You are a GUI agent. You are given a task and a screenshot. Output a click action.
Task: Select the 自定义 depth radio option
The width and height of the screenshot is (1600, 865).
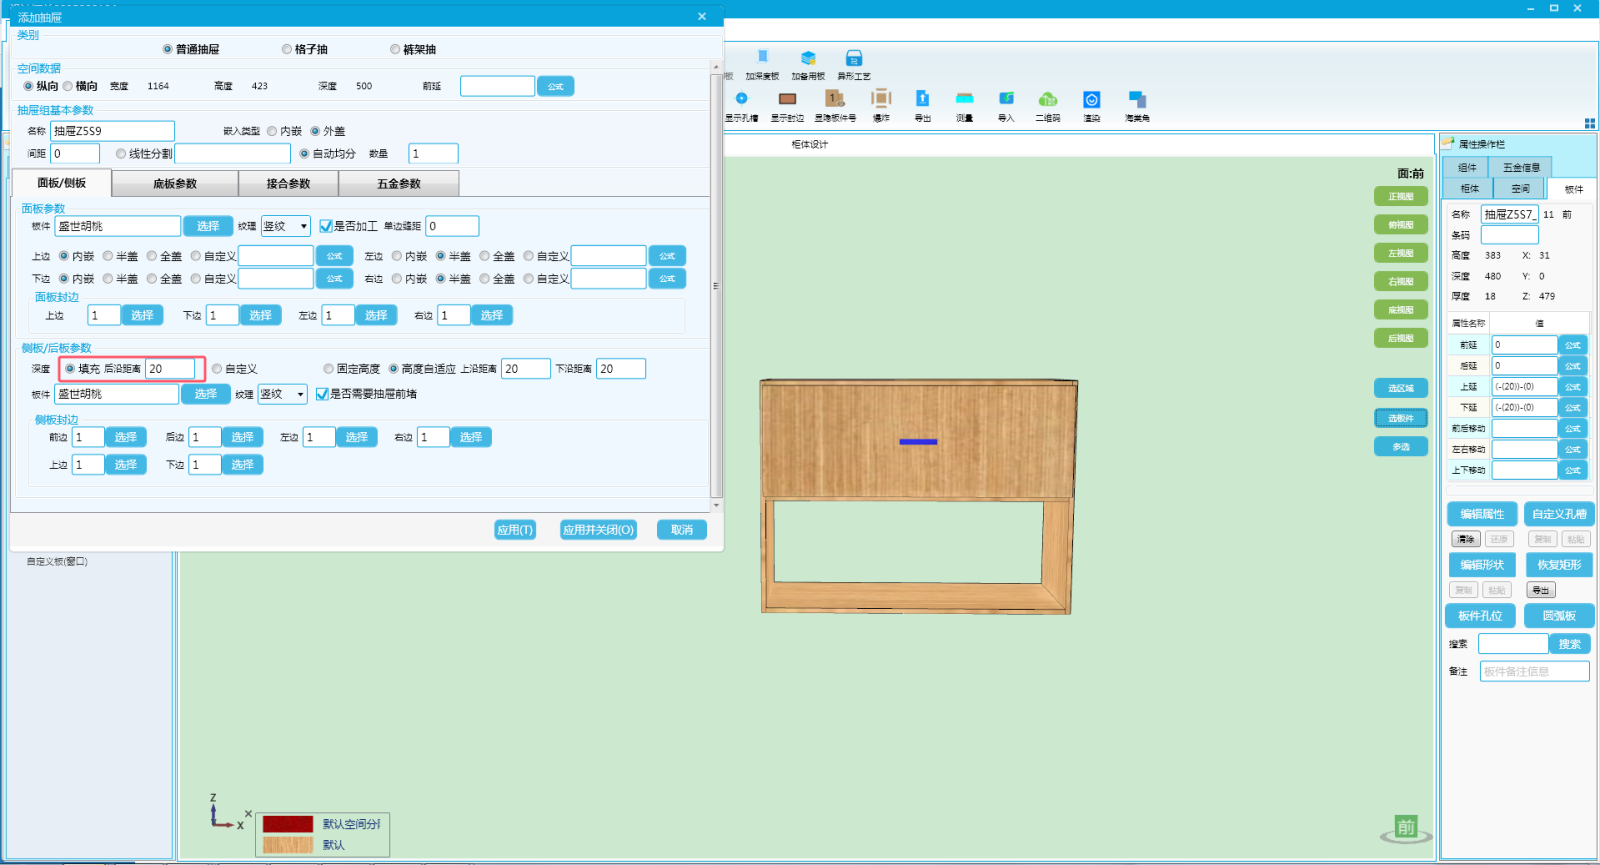click(217, 369)
